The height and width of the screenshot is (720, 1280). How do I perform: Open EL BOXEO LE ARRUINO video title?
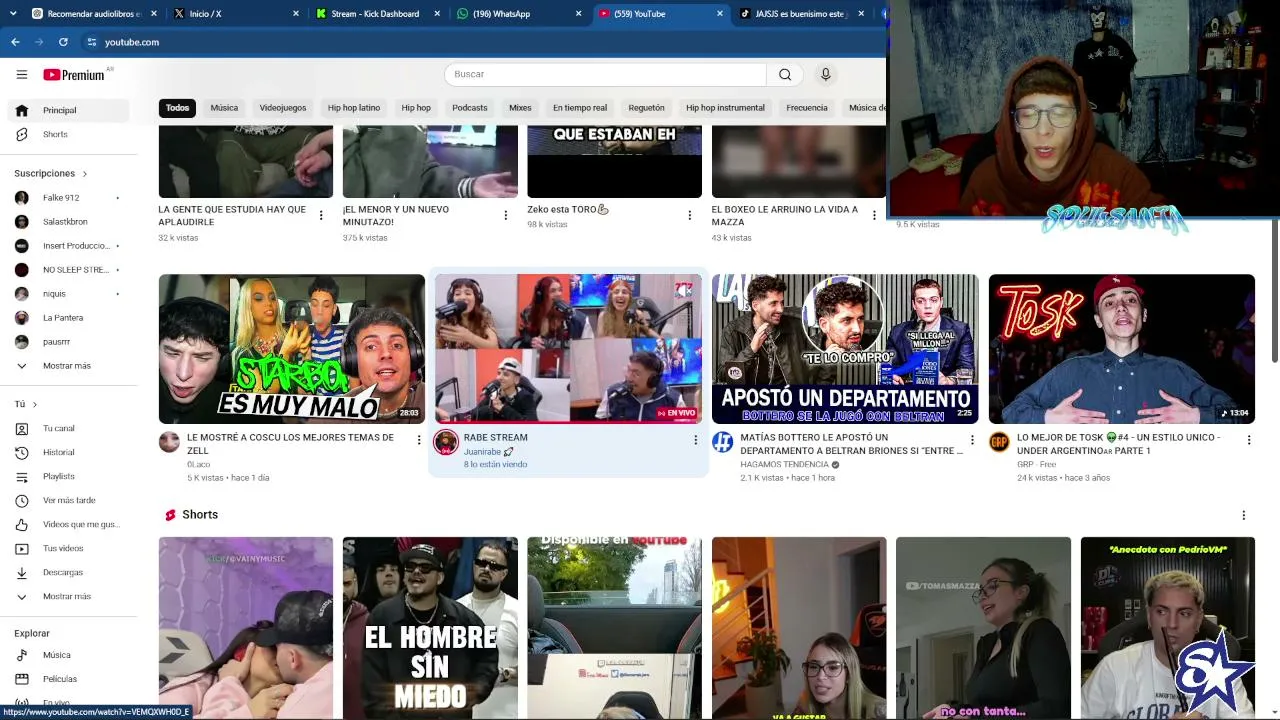pos(785,215)
